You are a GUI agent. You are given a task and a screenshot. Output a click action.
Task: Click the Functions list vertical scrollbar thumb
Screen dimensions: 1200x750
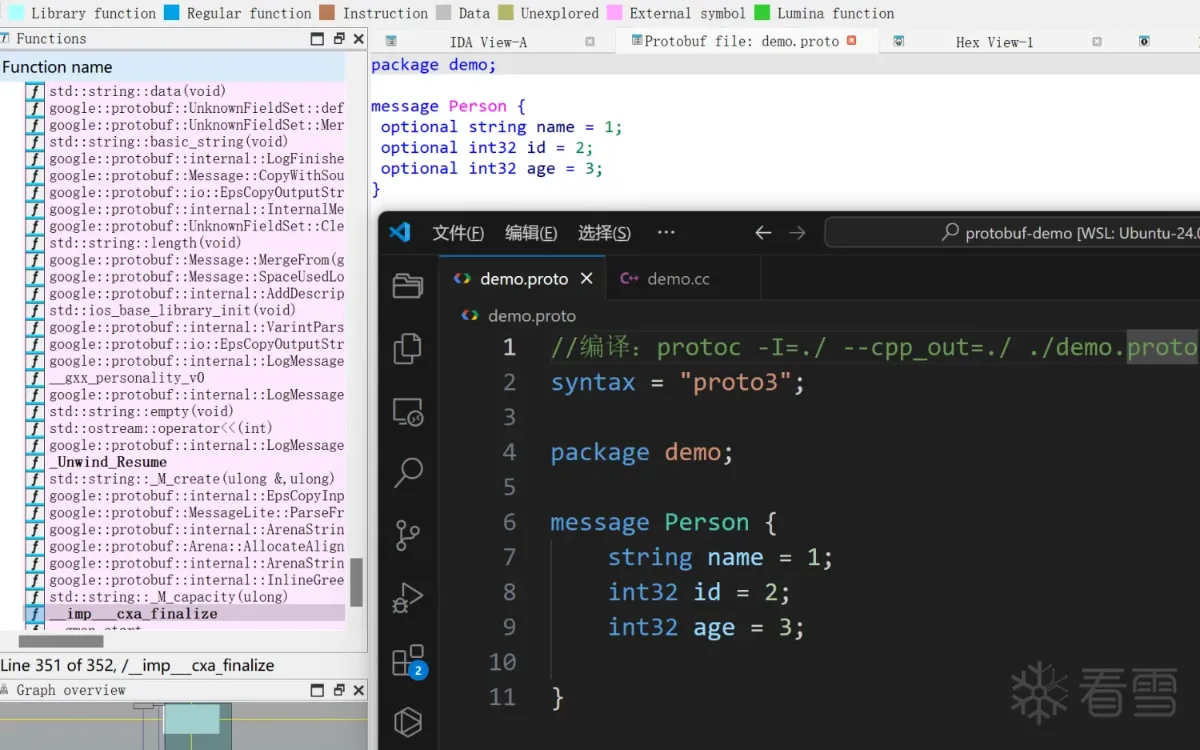pos(356,582)
